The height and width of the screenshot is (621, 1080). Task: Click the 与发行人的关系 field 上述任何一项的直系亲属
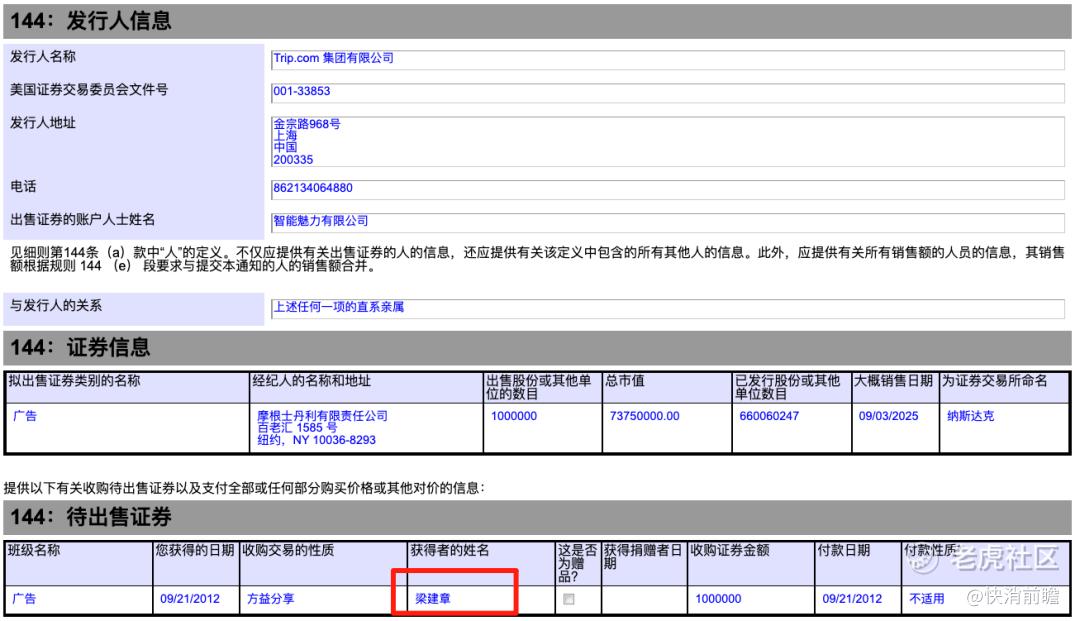click(x=667, y=308)
